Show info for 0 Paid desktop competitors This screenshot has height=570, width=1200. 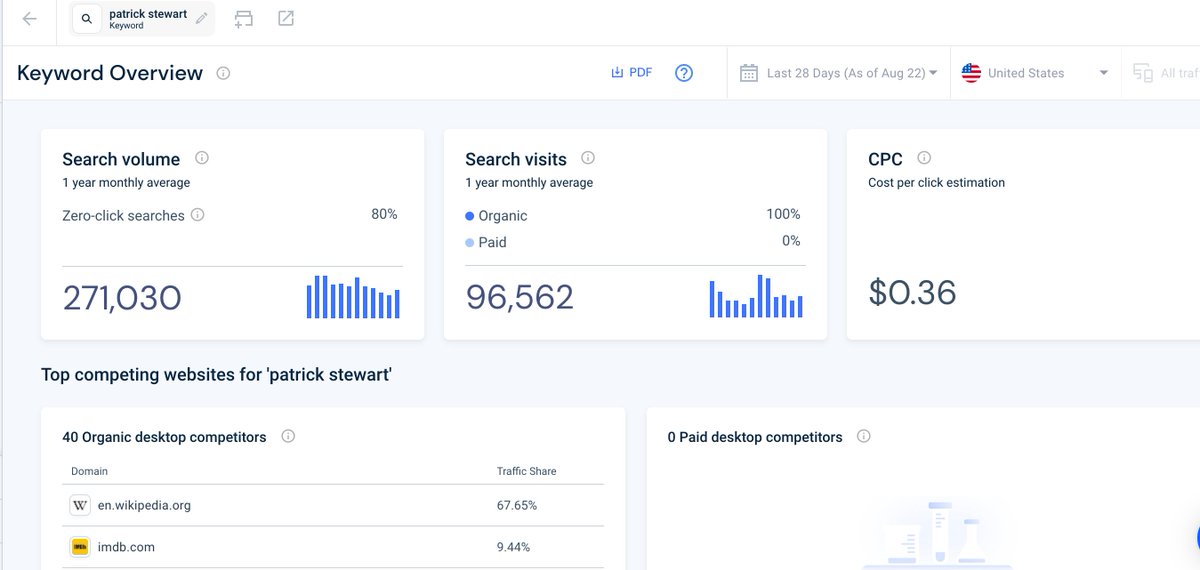point(864,437)
